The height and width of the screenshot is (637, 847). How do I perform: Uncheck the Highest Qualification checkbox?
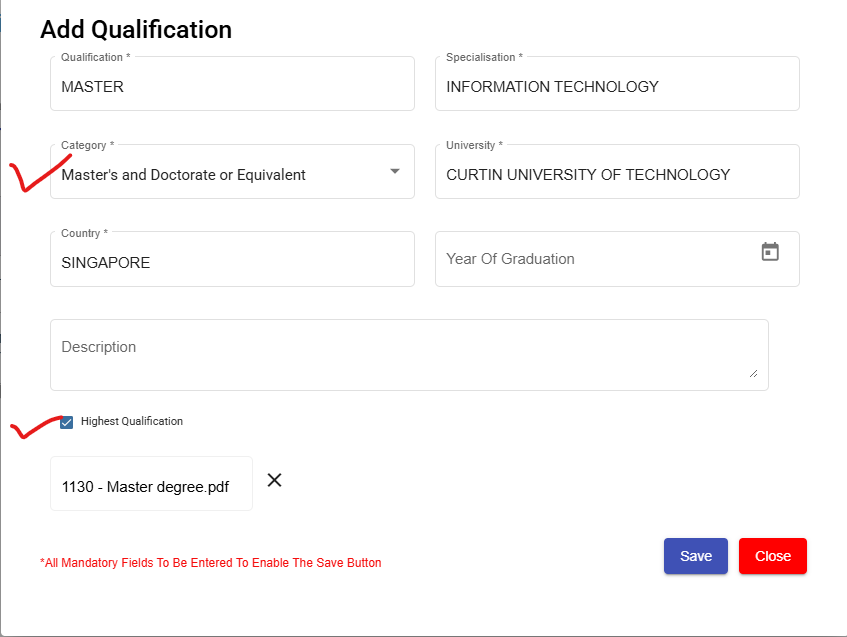[67, 422]
